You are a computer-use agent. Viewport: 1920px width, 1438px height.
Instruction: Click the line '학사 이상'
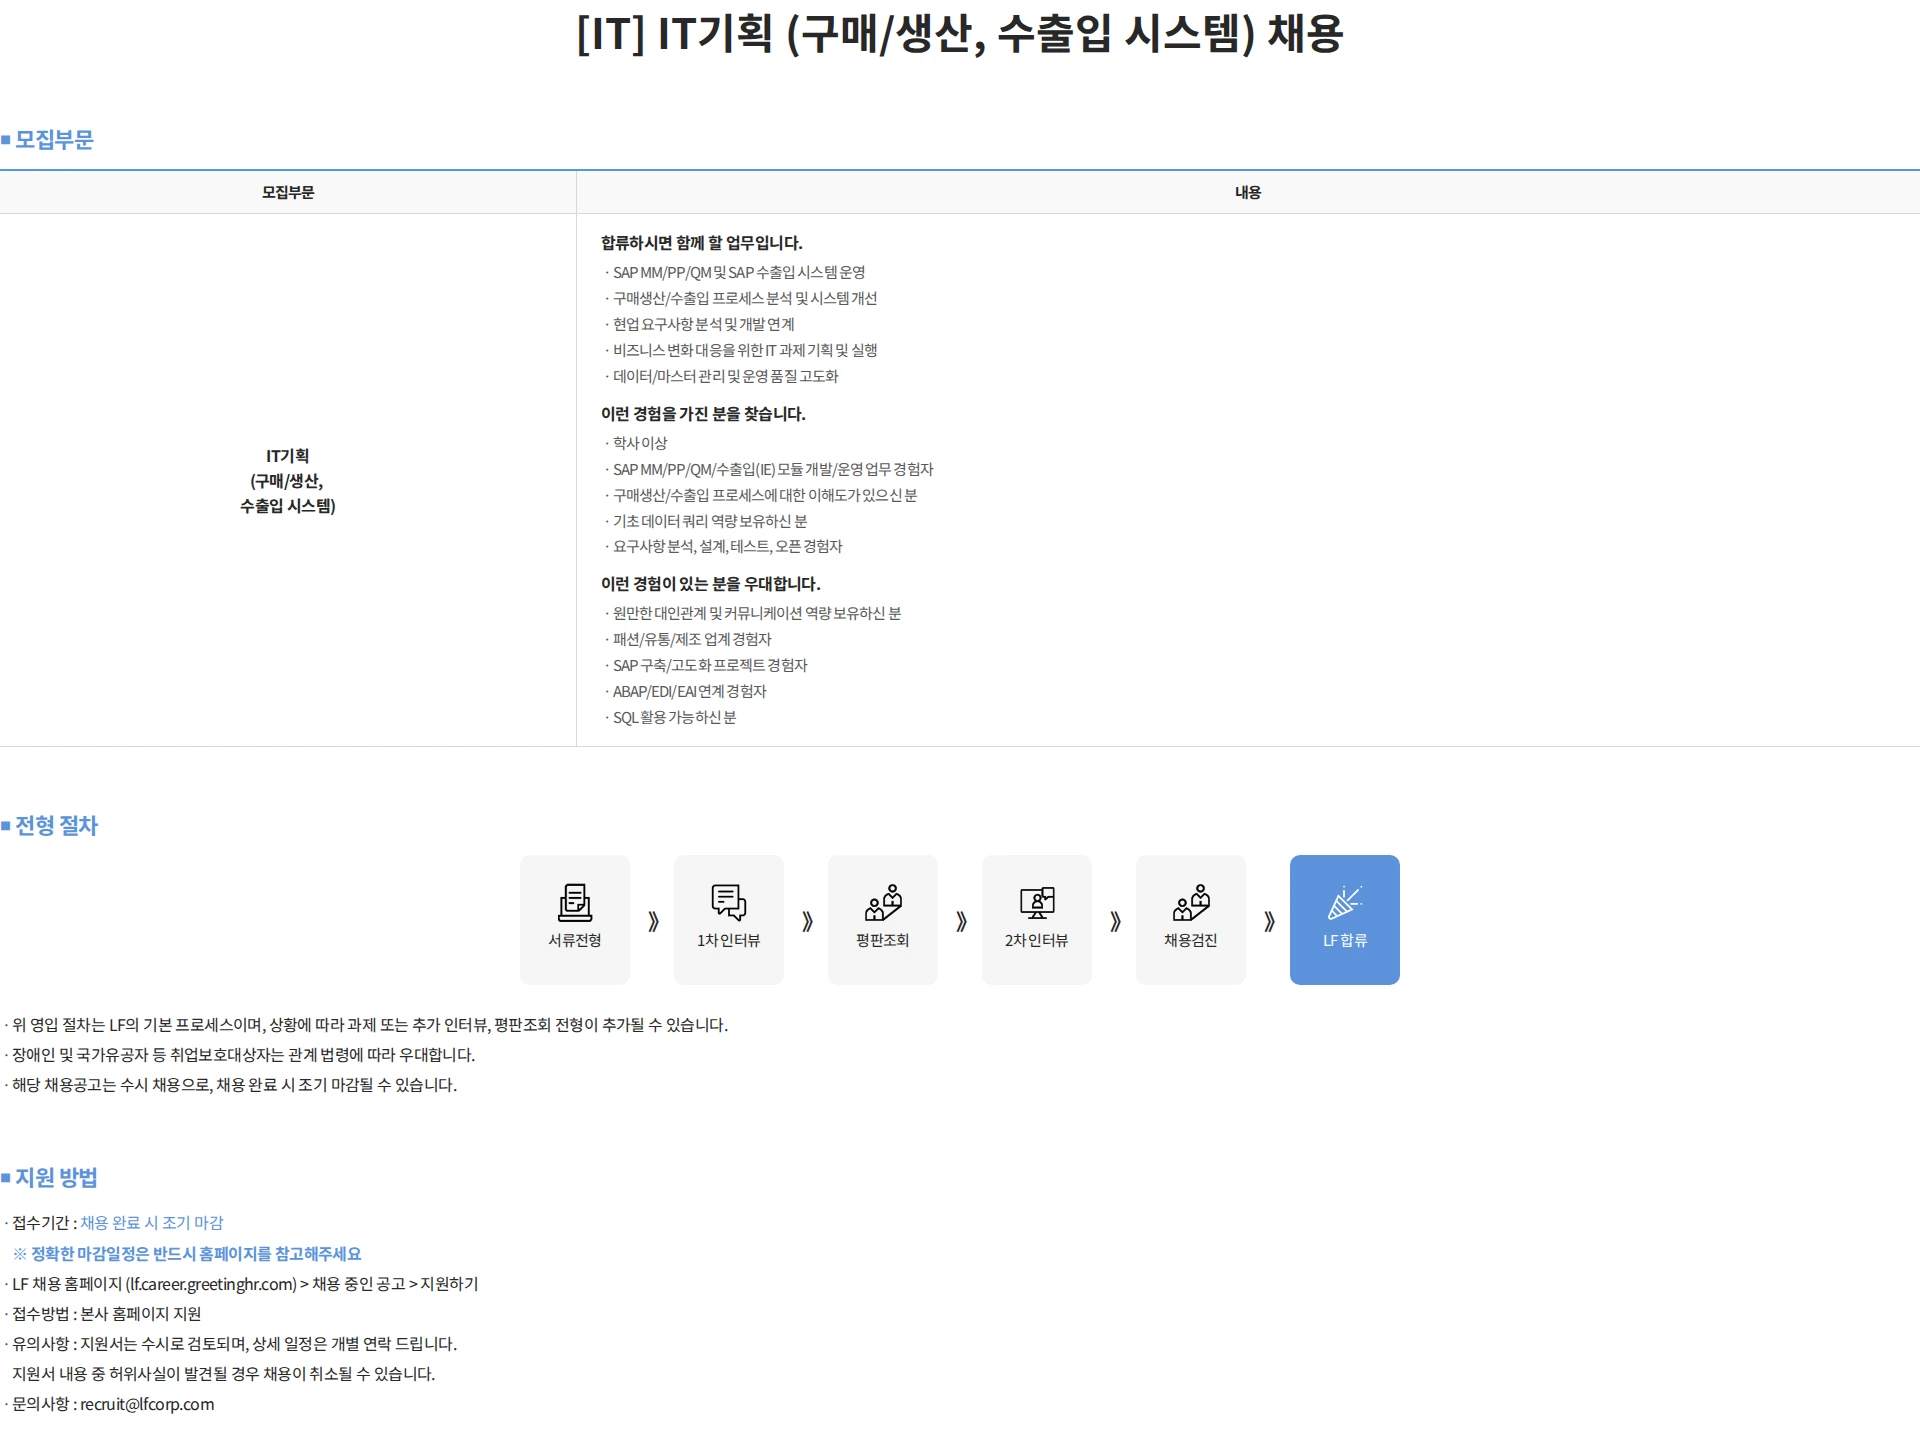pyautogui.click(x=640, y=443)
